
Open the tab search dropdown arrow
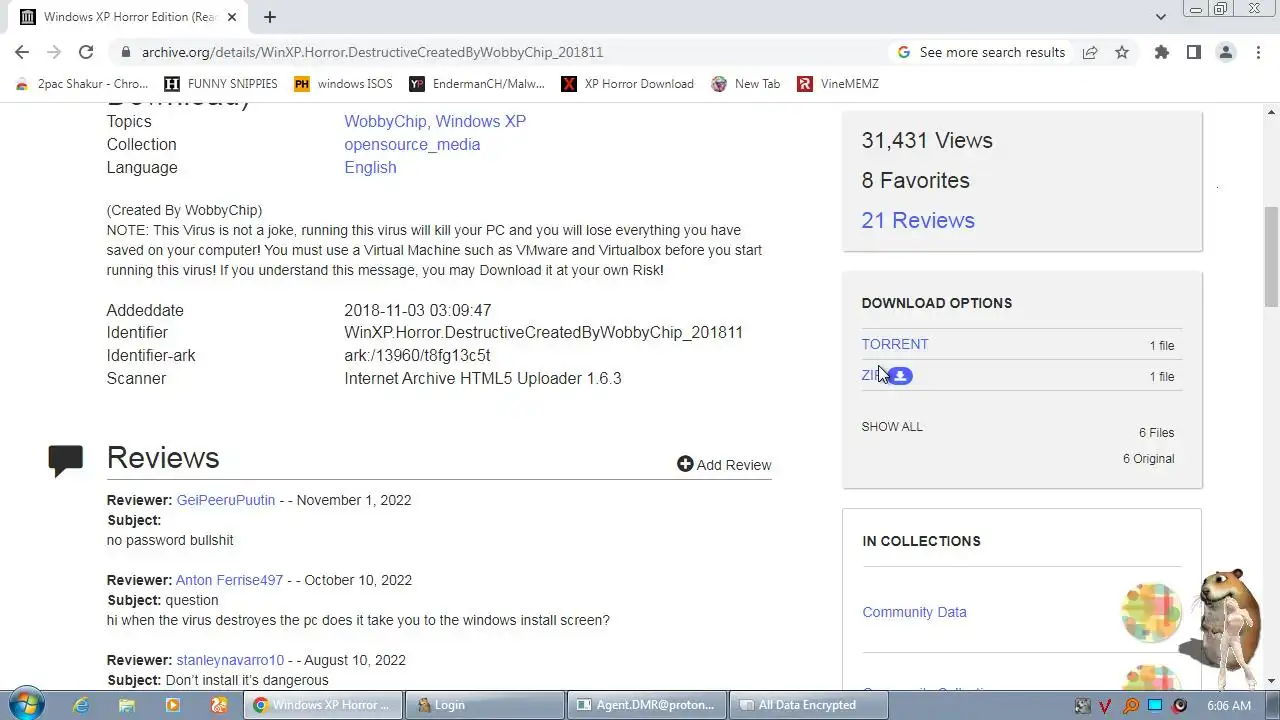point(1160,17)
